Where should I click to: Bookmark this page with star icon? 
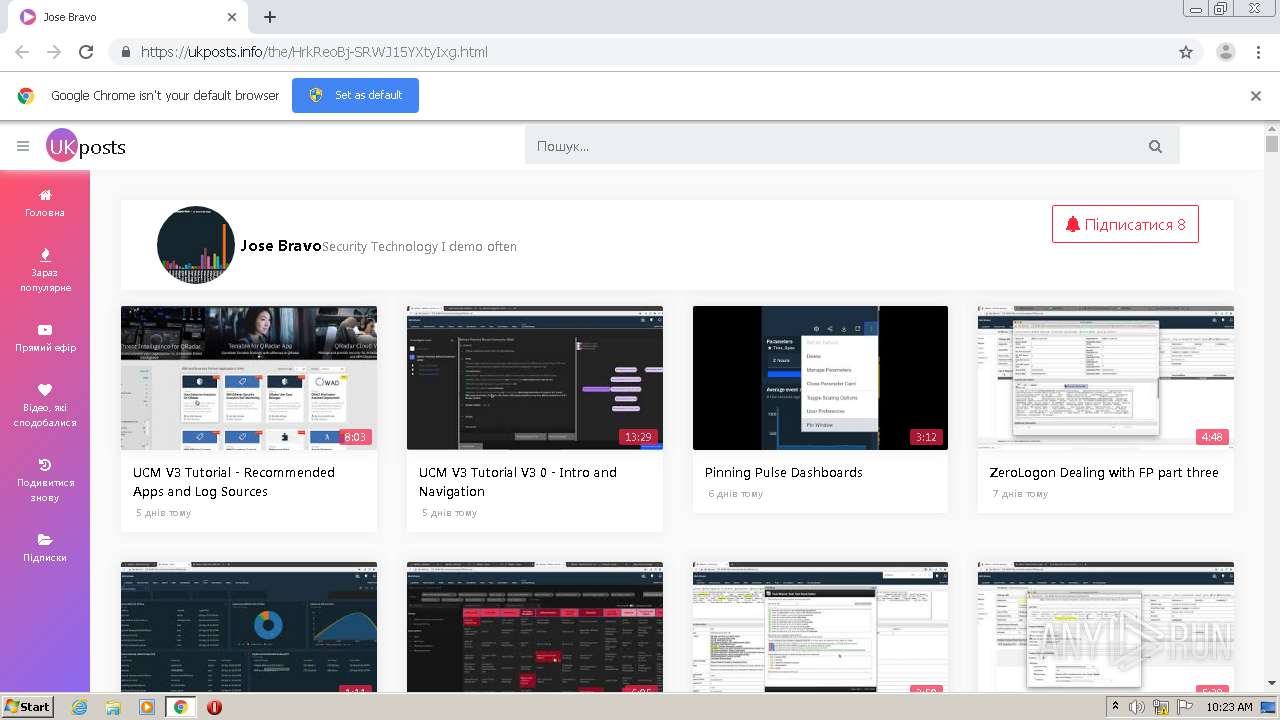(x=1186, y=52)
